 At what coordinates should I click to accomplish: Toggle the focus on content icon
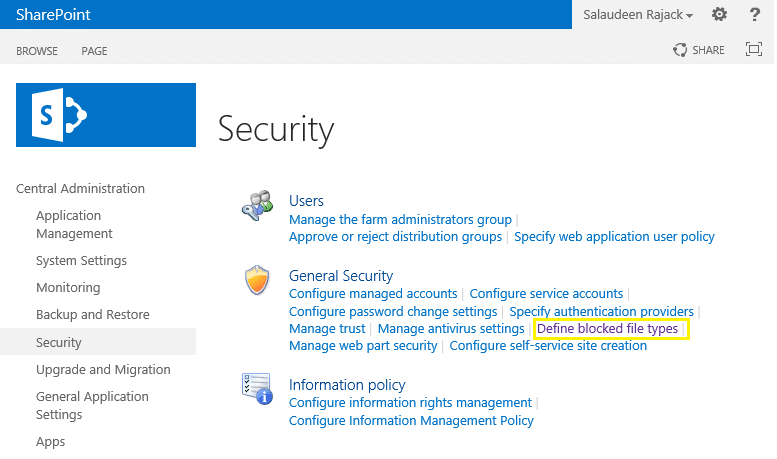(x=754, y=50)
